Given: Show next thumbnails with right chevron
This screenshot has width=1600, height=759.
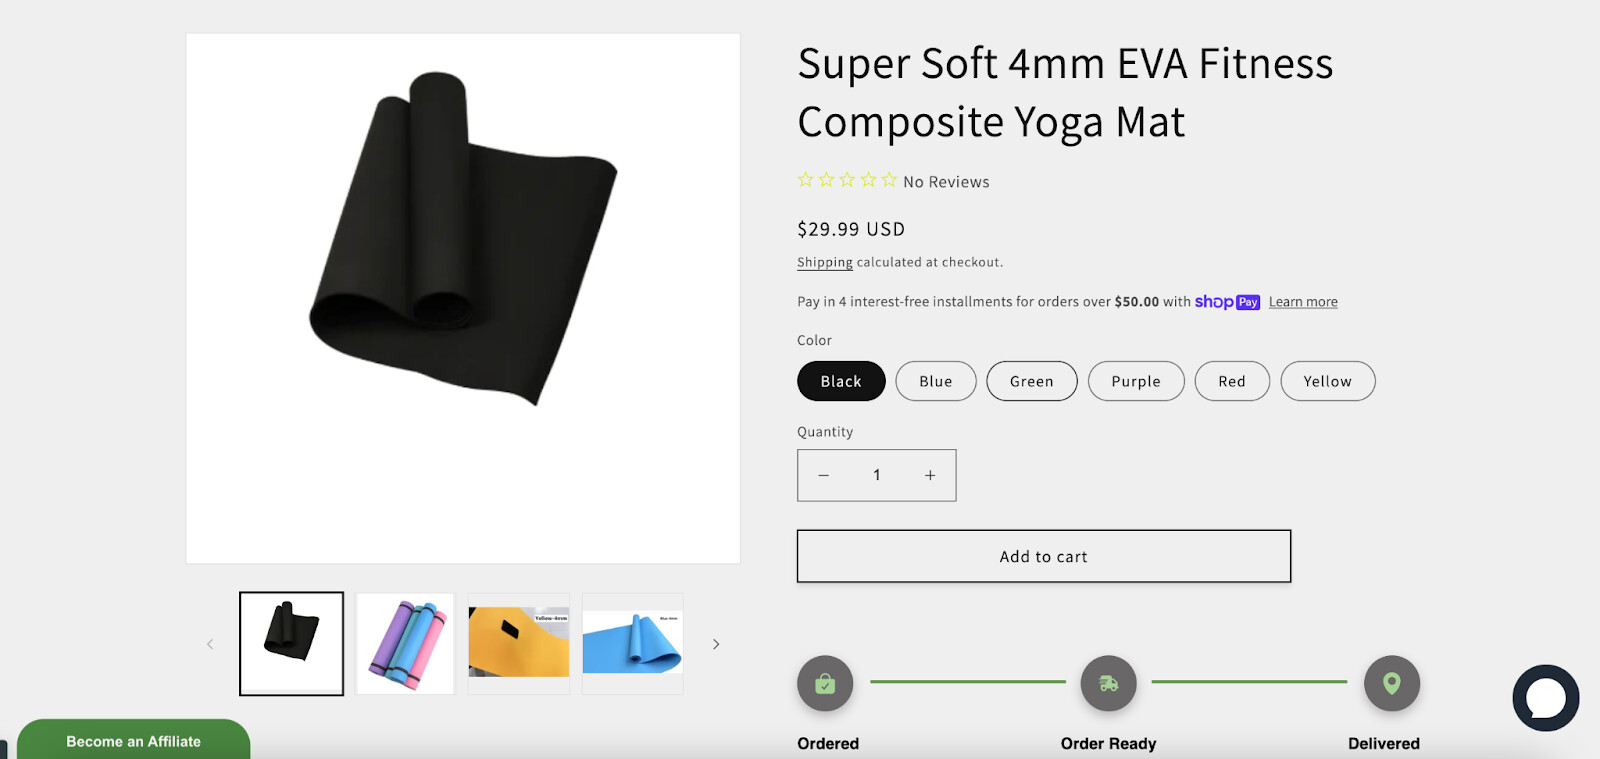Looking at the screenshot, I should click(716, 644).
